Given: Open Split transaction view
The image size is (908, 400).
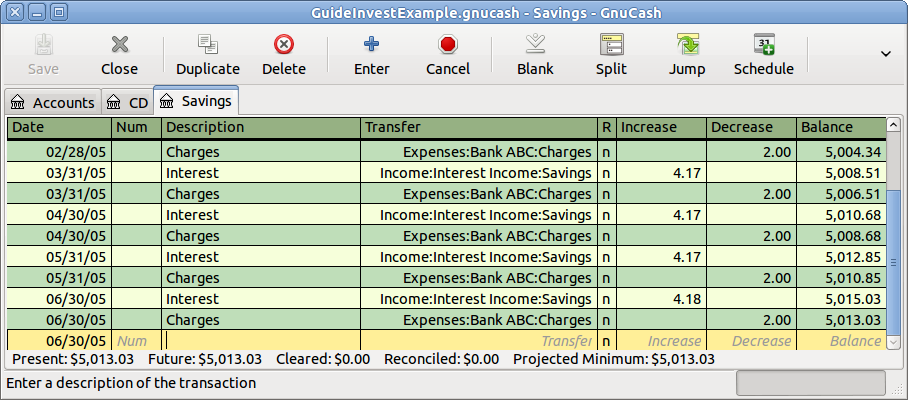Looking at the screenshot, I should [612, 56].
